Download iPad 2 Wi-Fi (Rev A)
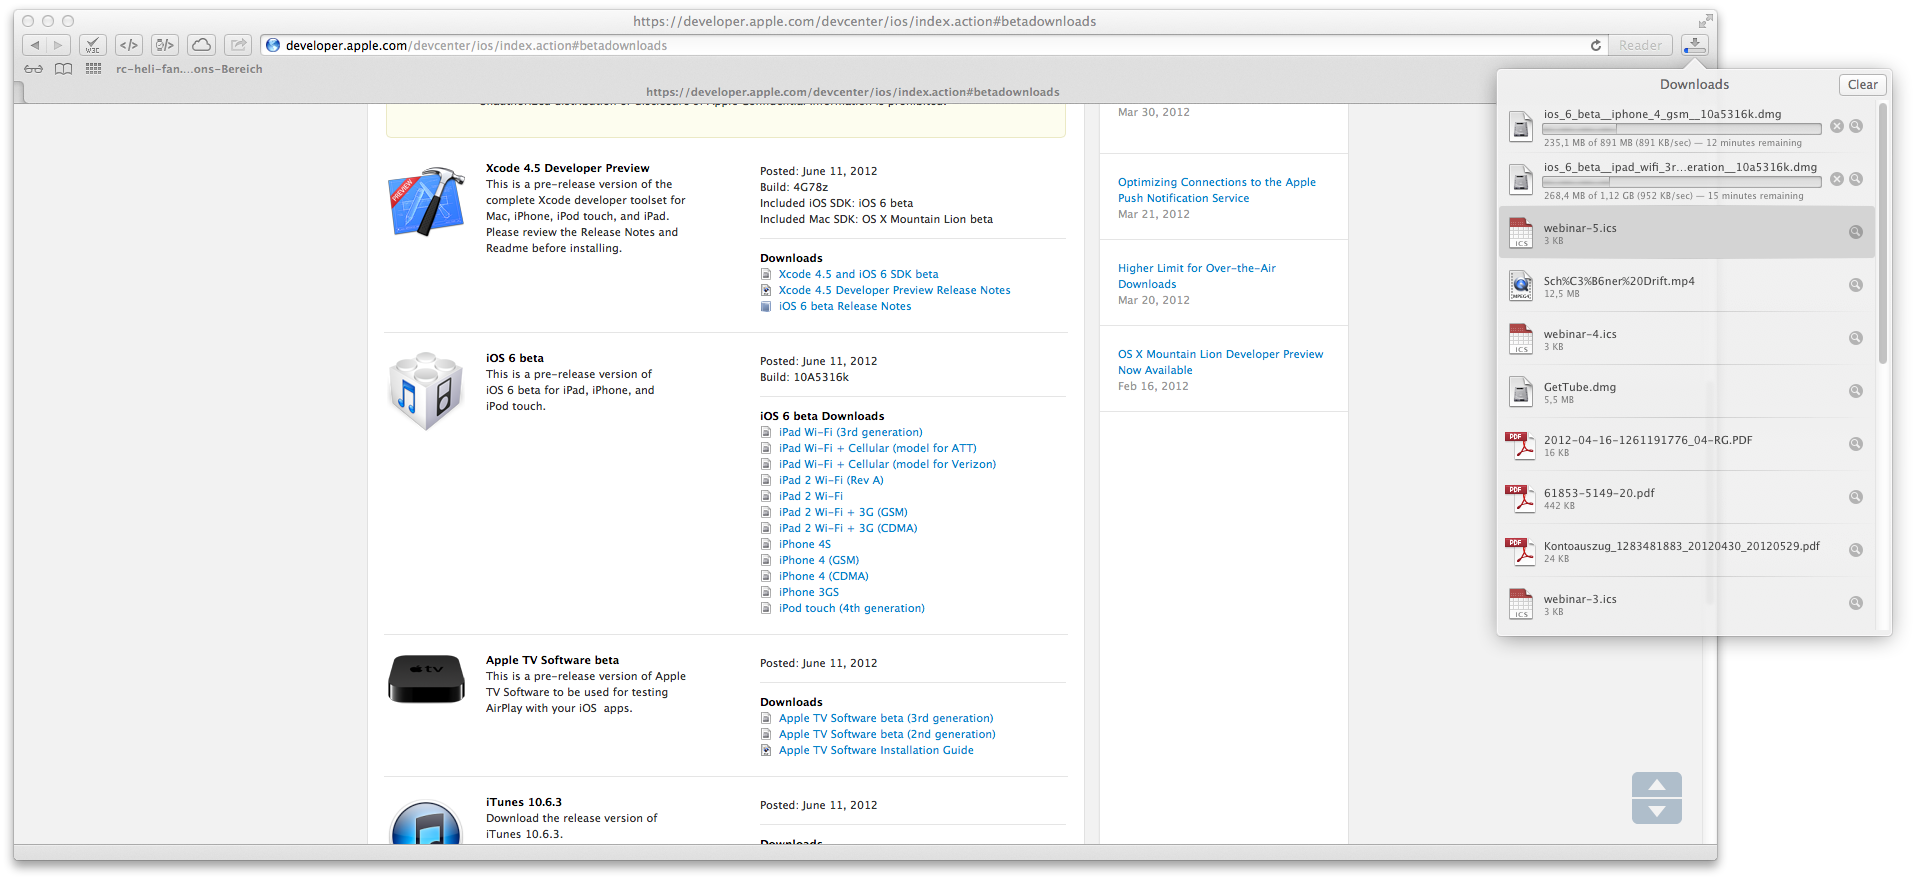1929x880 pixels. point(831,480)
